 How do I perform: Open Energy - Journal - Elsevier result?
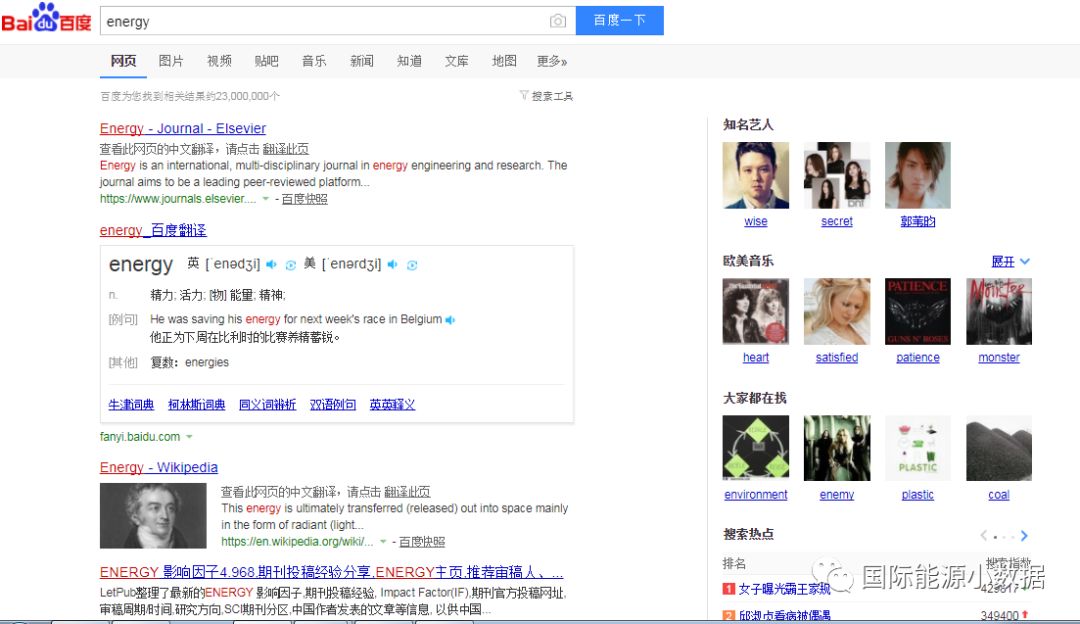coord(183,128)
